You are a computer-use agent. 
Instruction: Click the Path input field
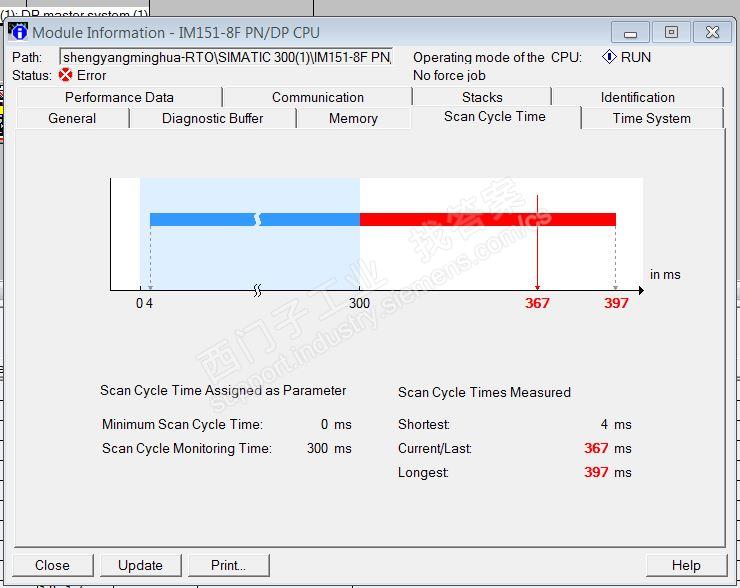coord(226,57)
